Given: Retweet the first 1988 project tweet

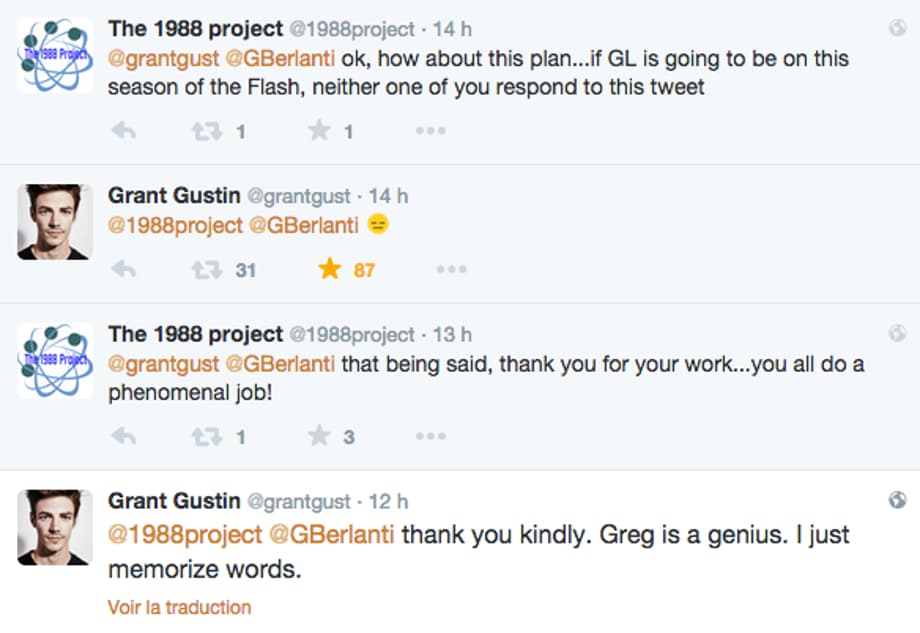Looking at the screenshot, I should (206, 131).
